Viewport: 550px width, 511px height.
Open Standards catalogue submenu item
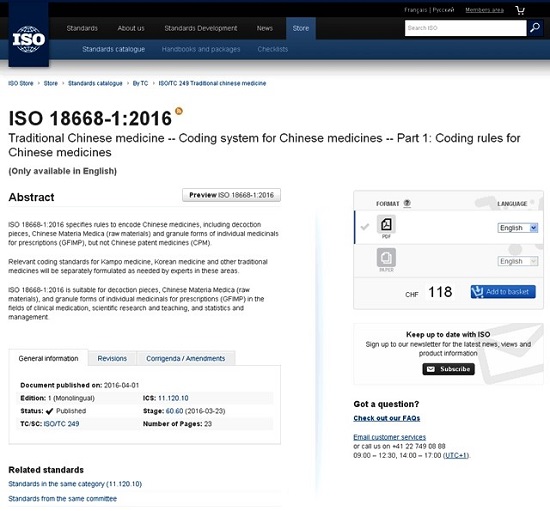tap(114, 49)
